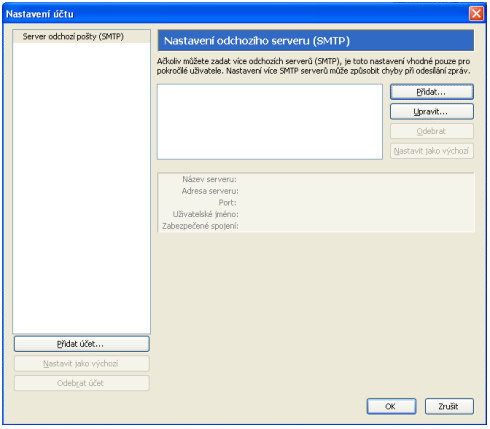The image size is (490, 429).
Task: Click Nastavit jako výchozí below the account list
Action: click(81, 363)
